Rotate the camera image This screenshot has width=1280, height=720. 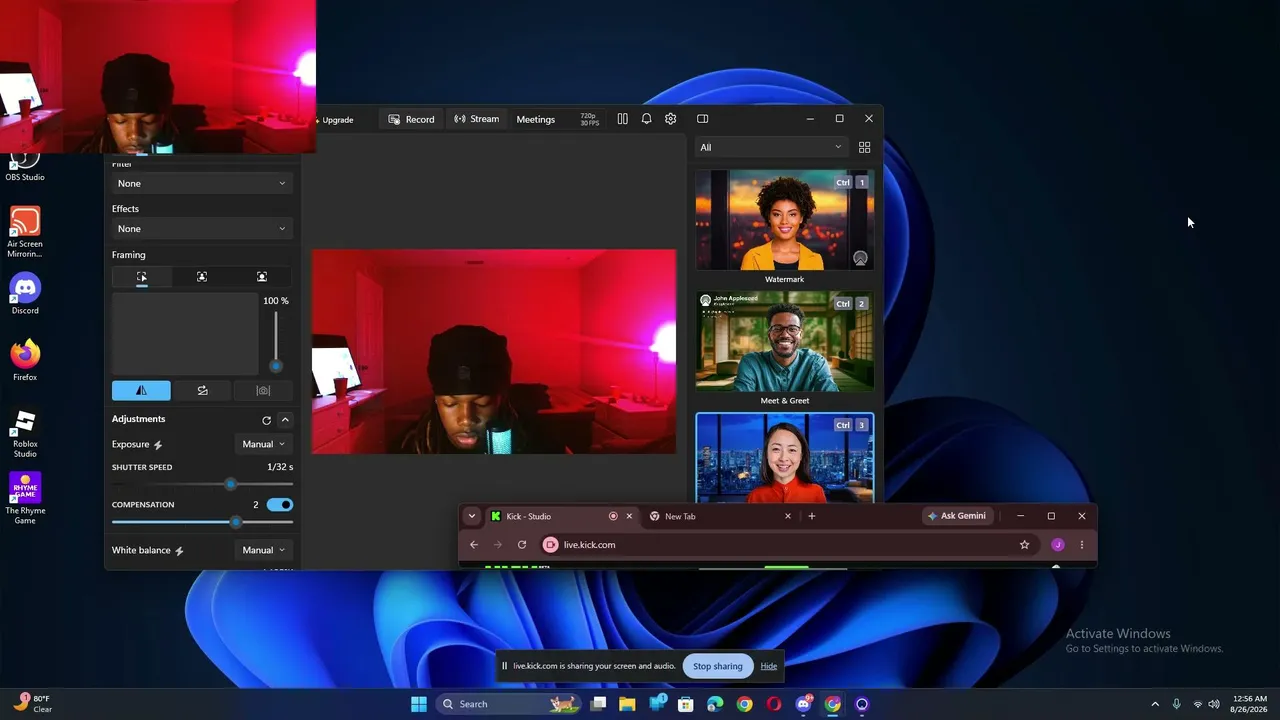pyautogui.click(x=202, y=391)
